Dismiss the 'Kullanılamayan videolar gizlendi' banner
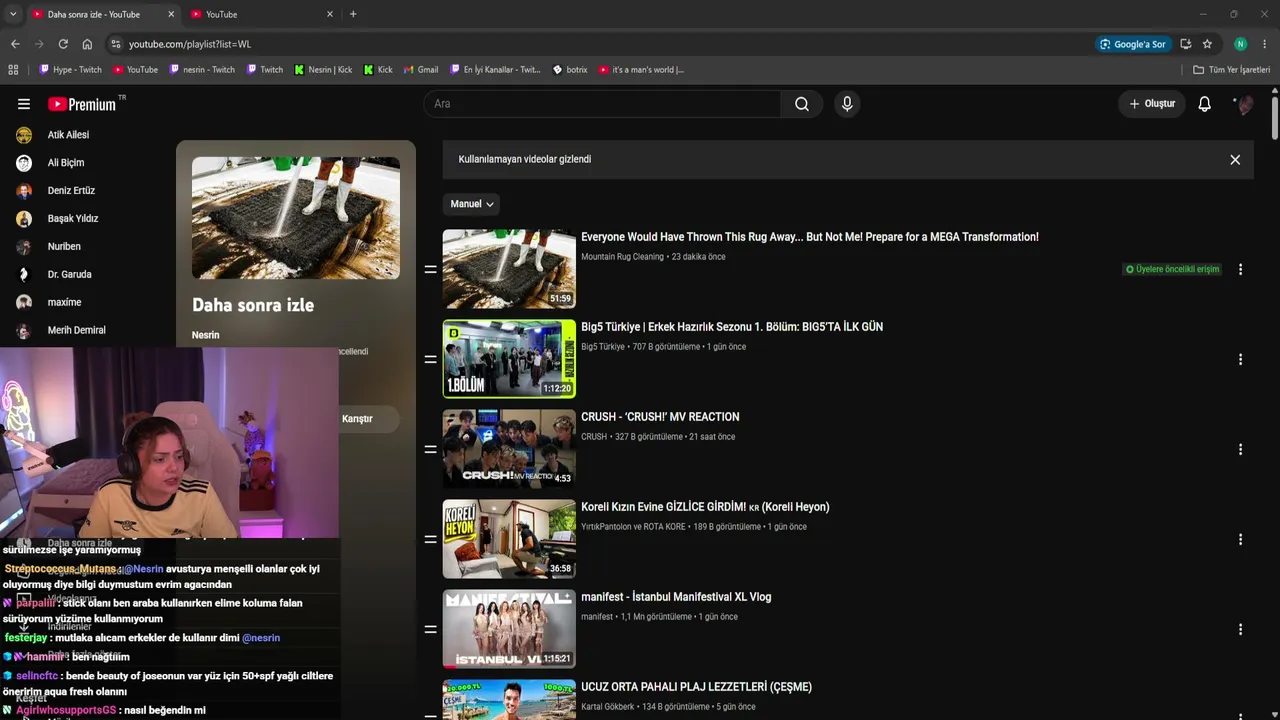 pos(1235,160)
